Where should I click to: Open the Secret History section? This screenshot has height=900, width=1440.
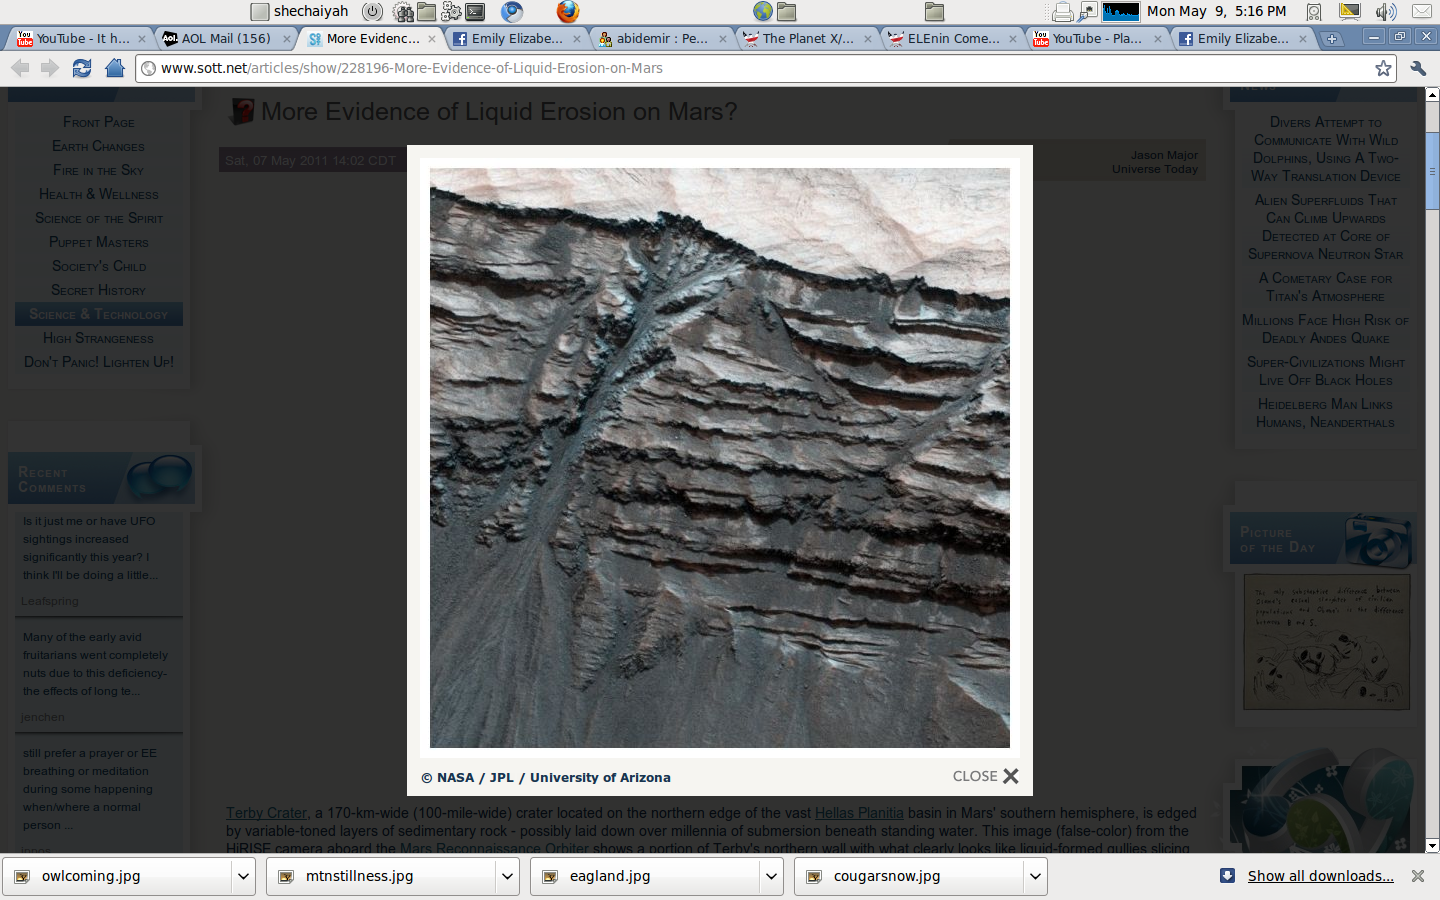(99, 290)
